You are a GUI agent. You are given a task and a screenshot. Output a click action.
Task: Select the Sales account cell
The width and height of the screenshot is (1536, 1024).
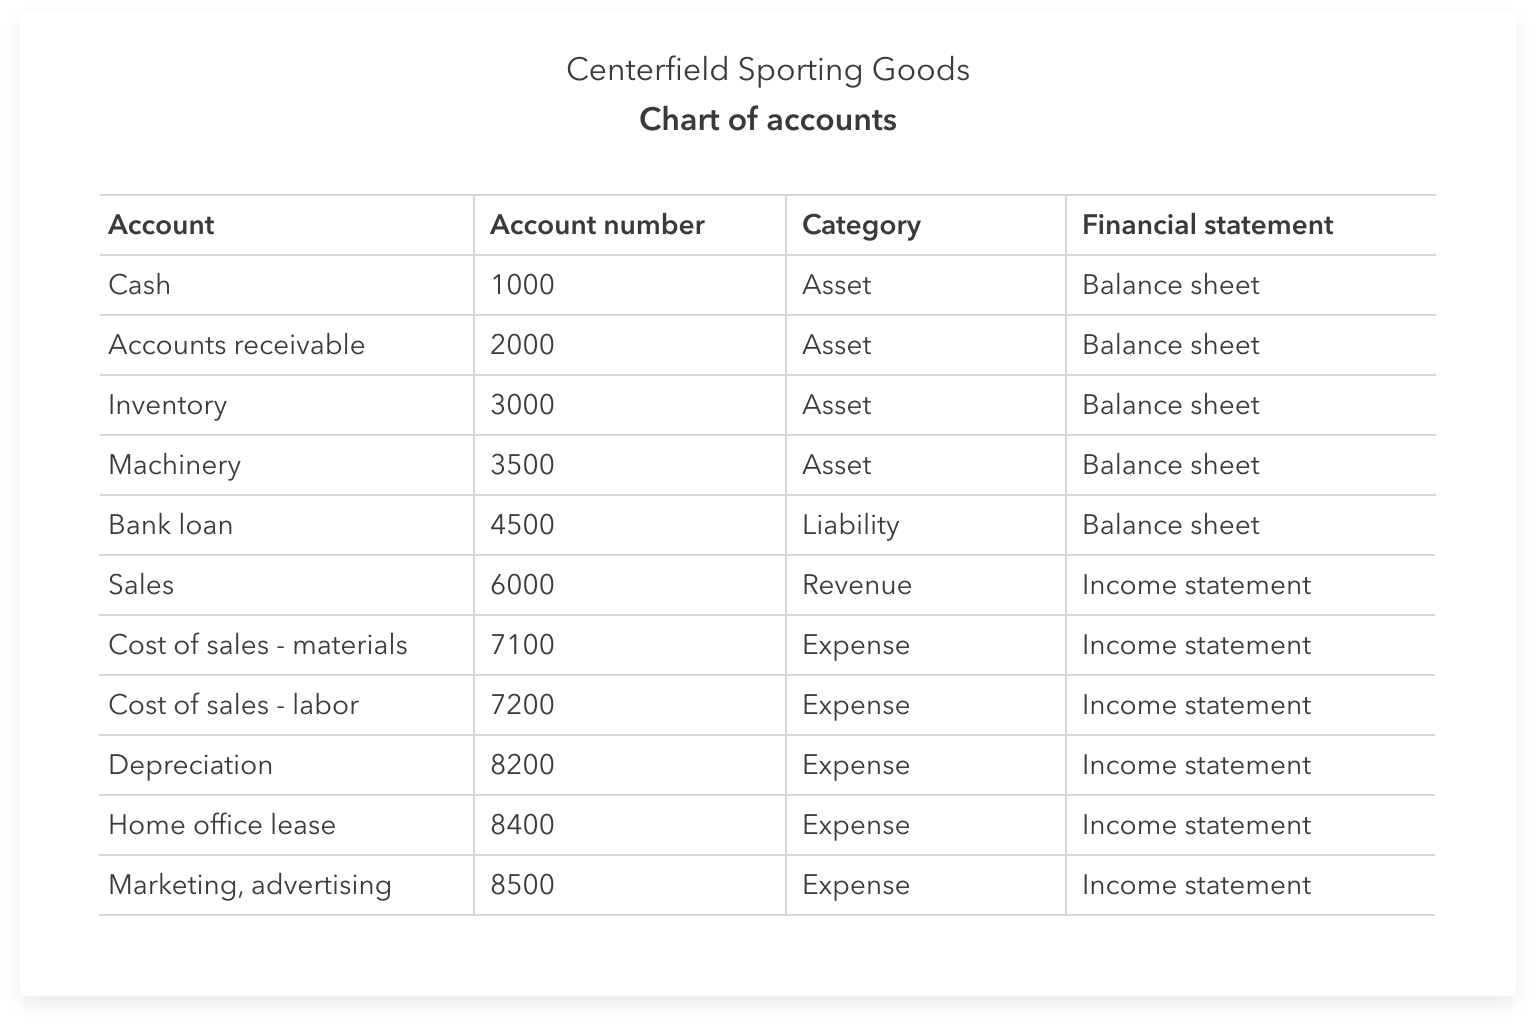pyautogui.click(x=141, y=585)
